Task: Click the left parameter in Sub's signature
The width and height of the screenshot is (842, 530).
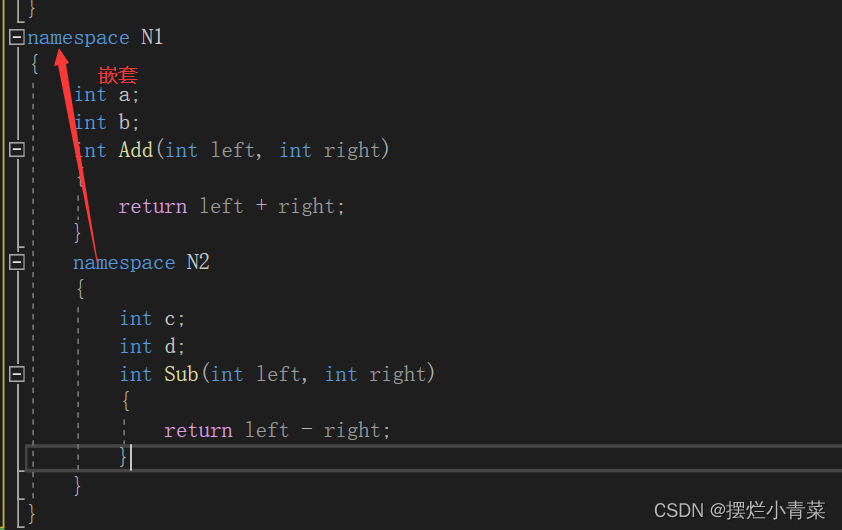Action: [278, 374]
